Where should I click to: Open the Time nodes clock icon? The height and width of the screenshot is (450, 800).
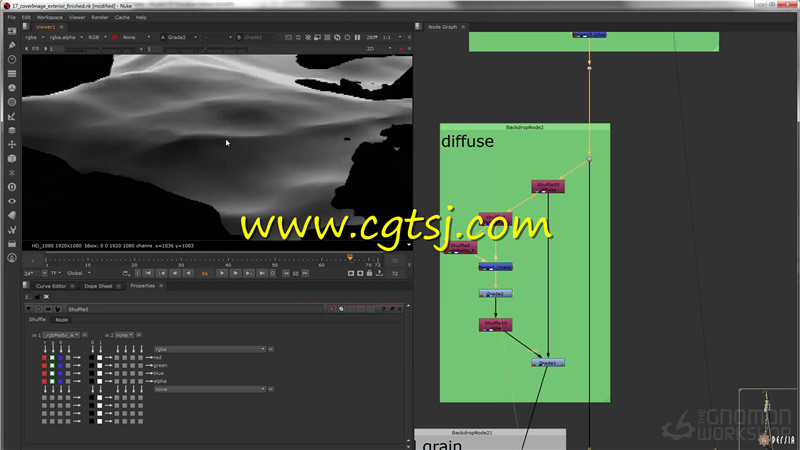pyautogui.click(x=12, y=60)
